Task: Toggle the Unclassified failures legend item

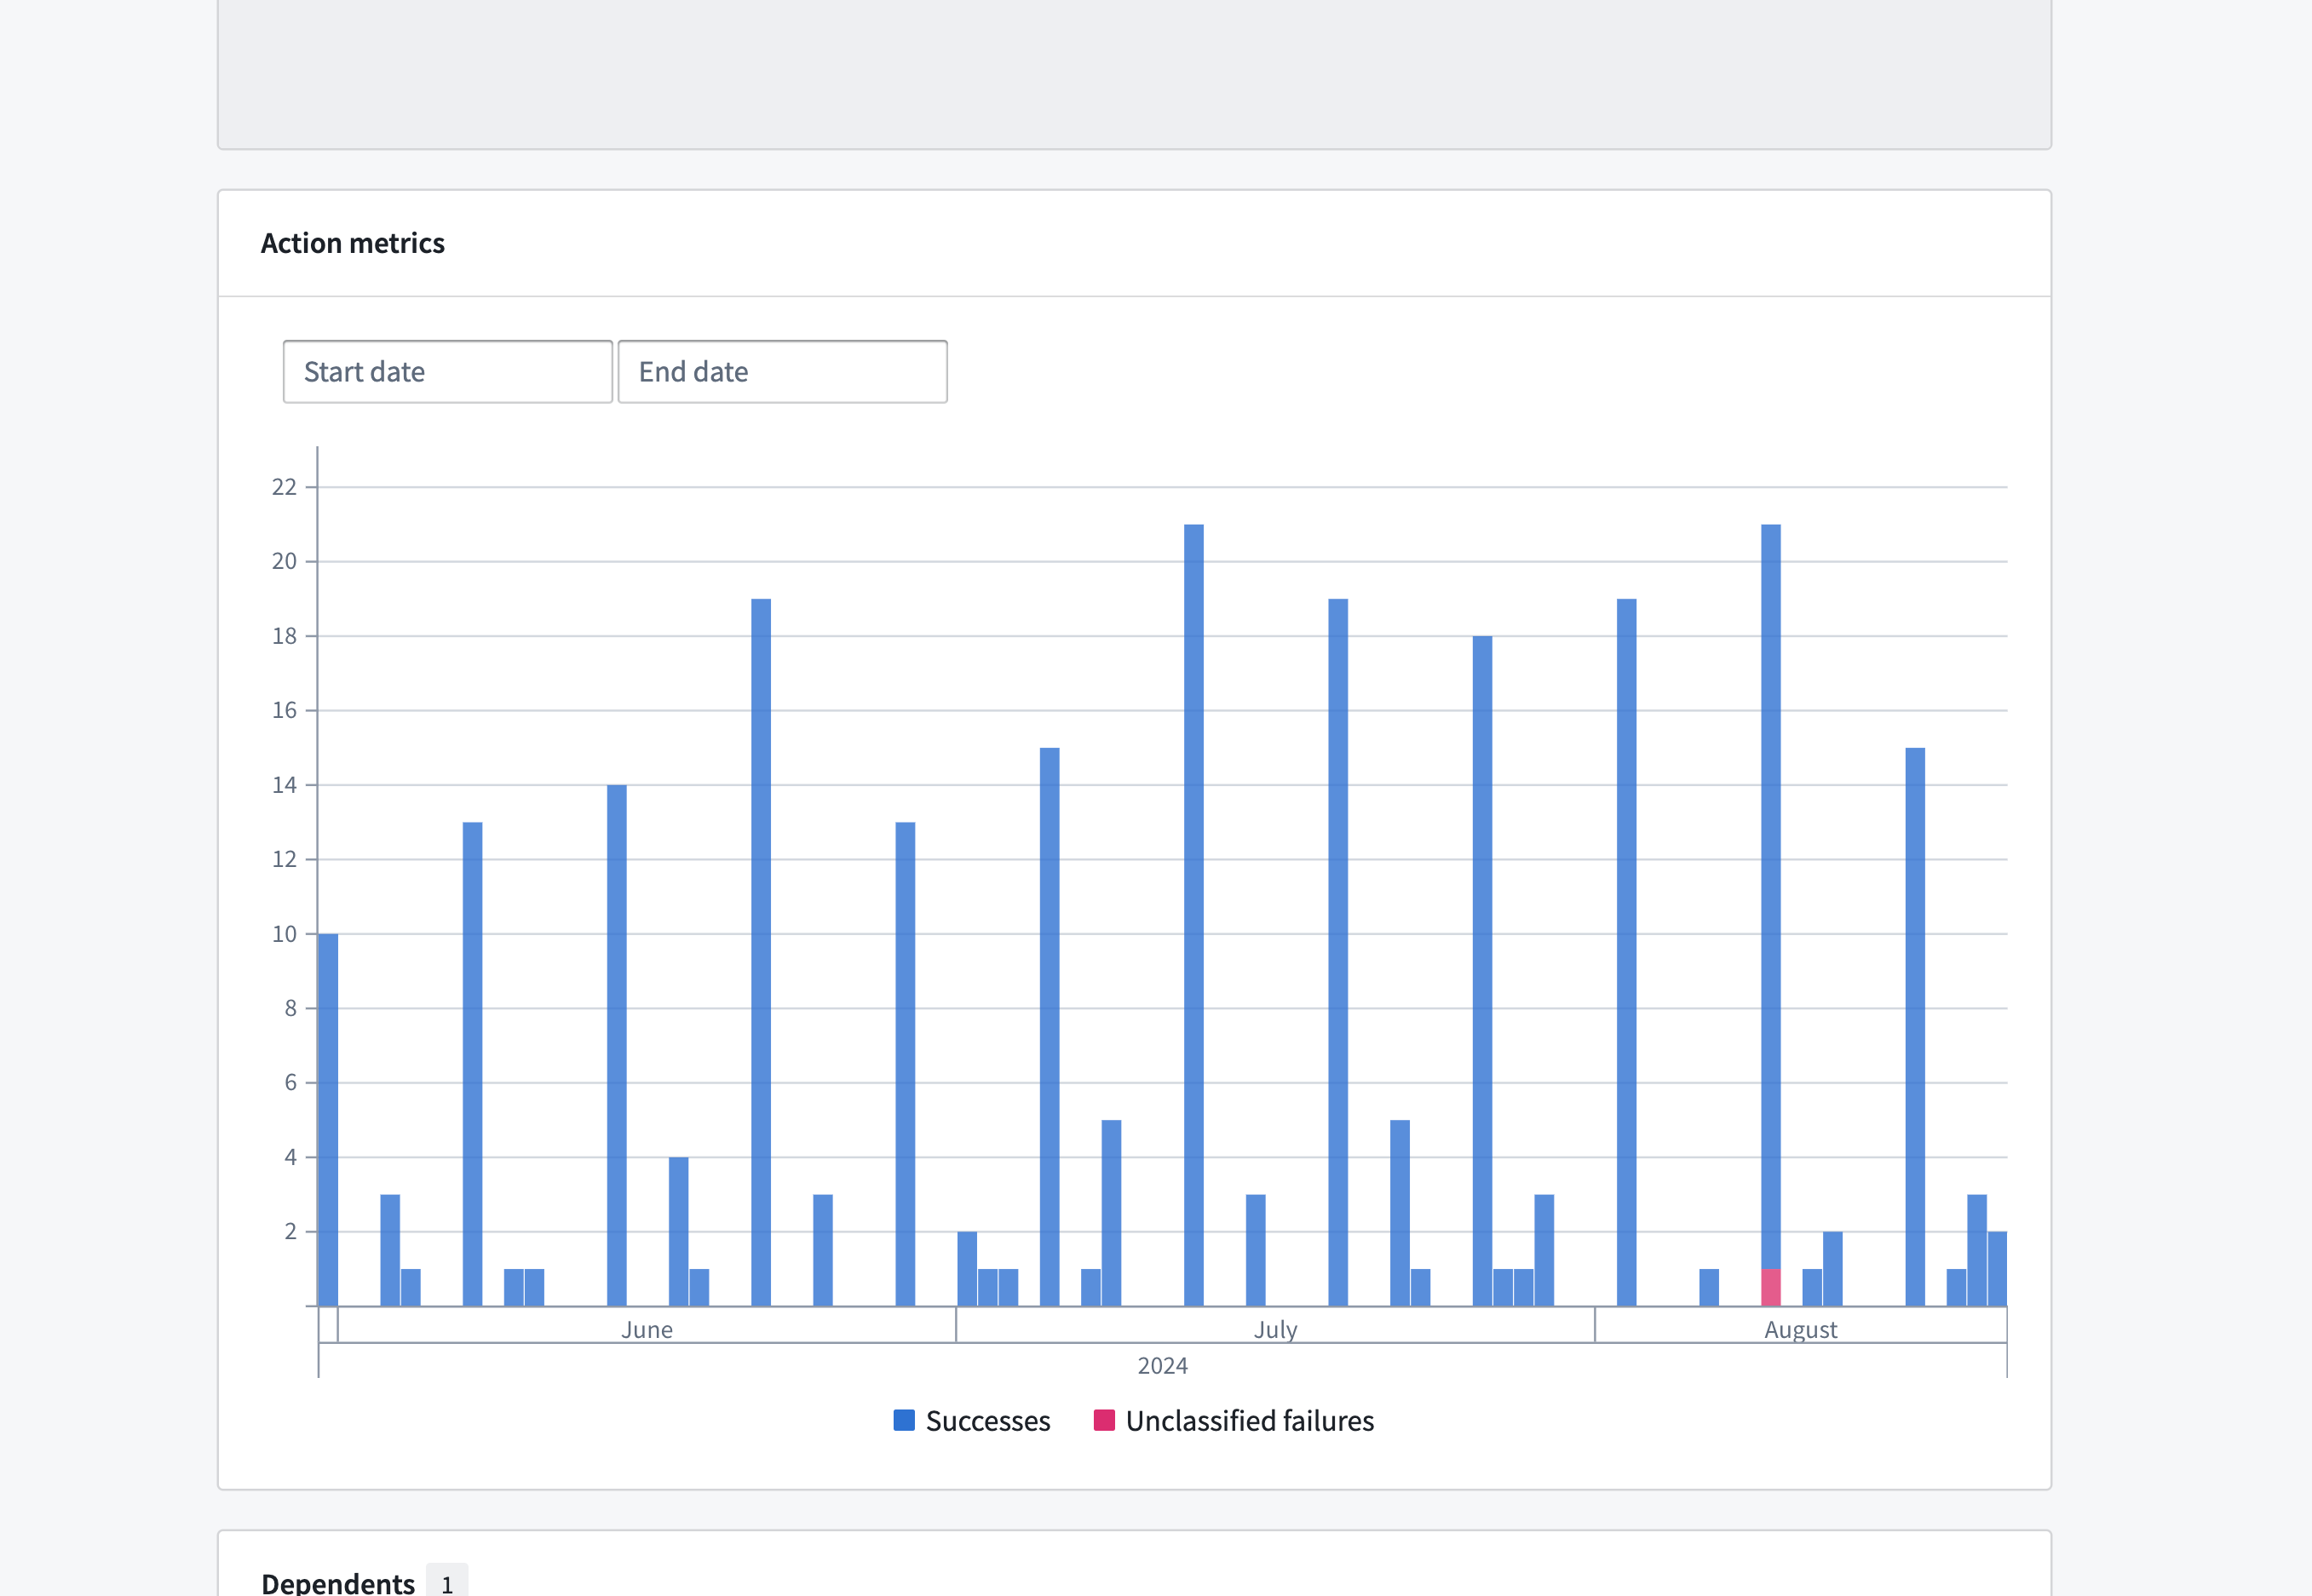Action: pos(1233,1420)
